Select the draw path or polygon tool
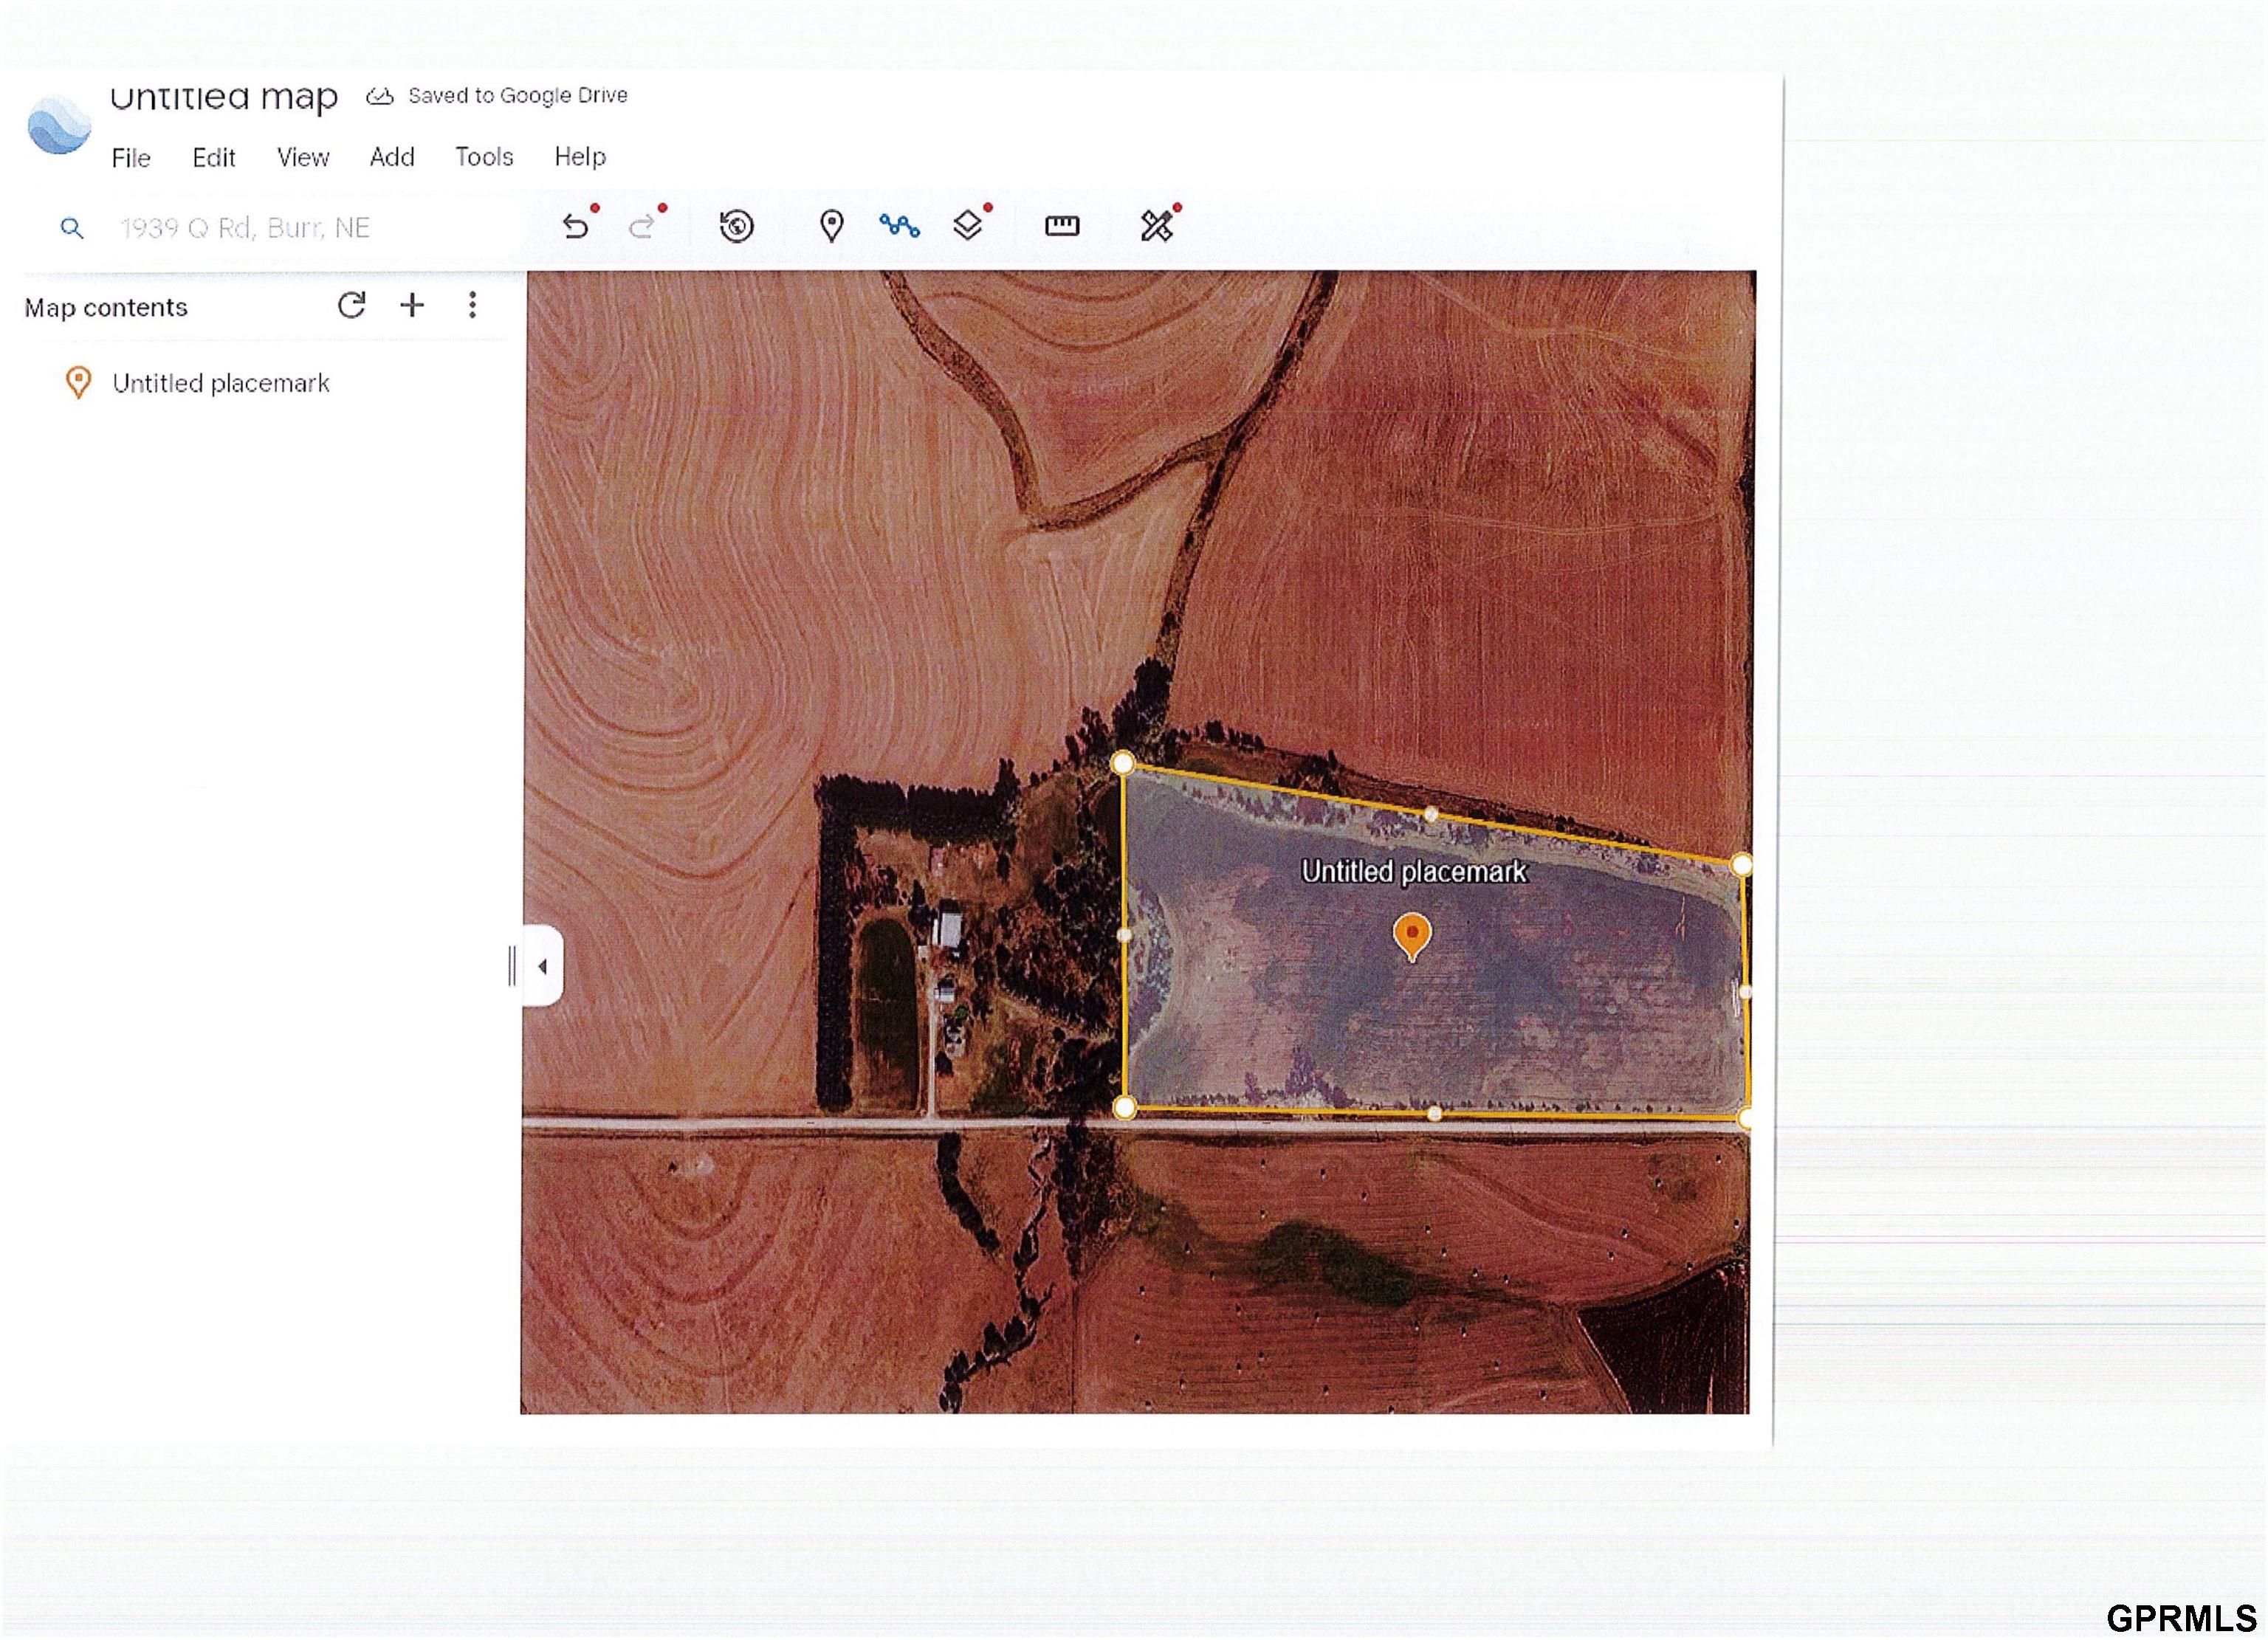This screenshot has height=1640, width=2268. 899,226
